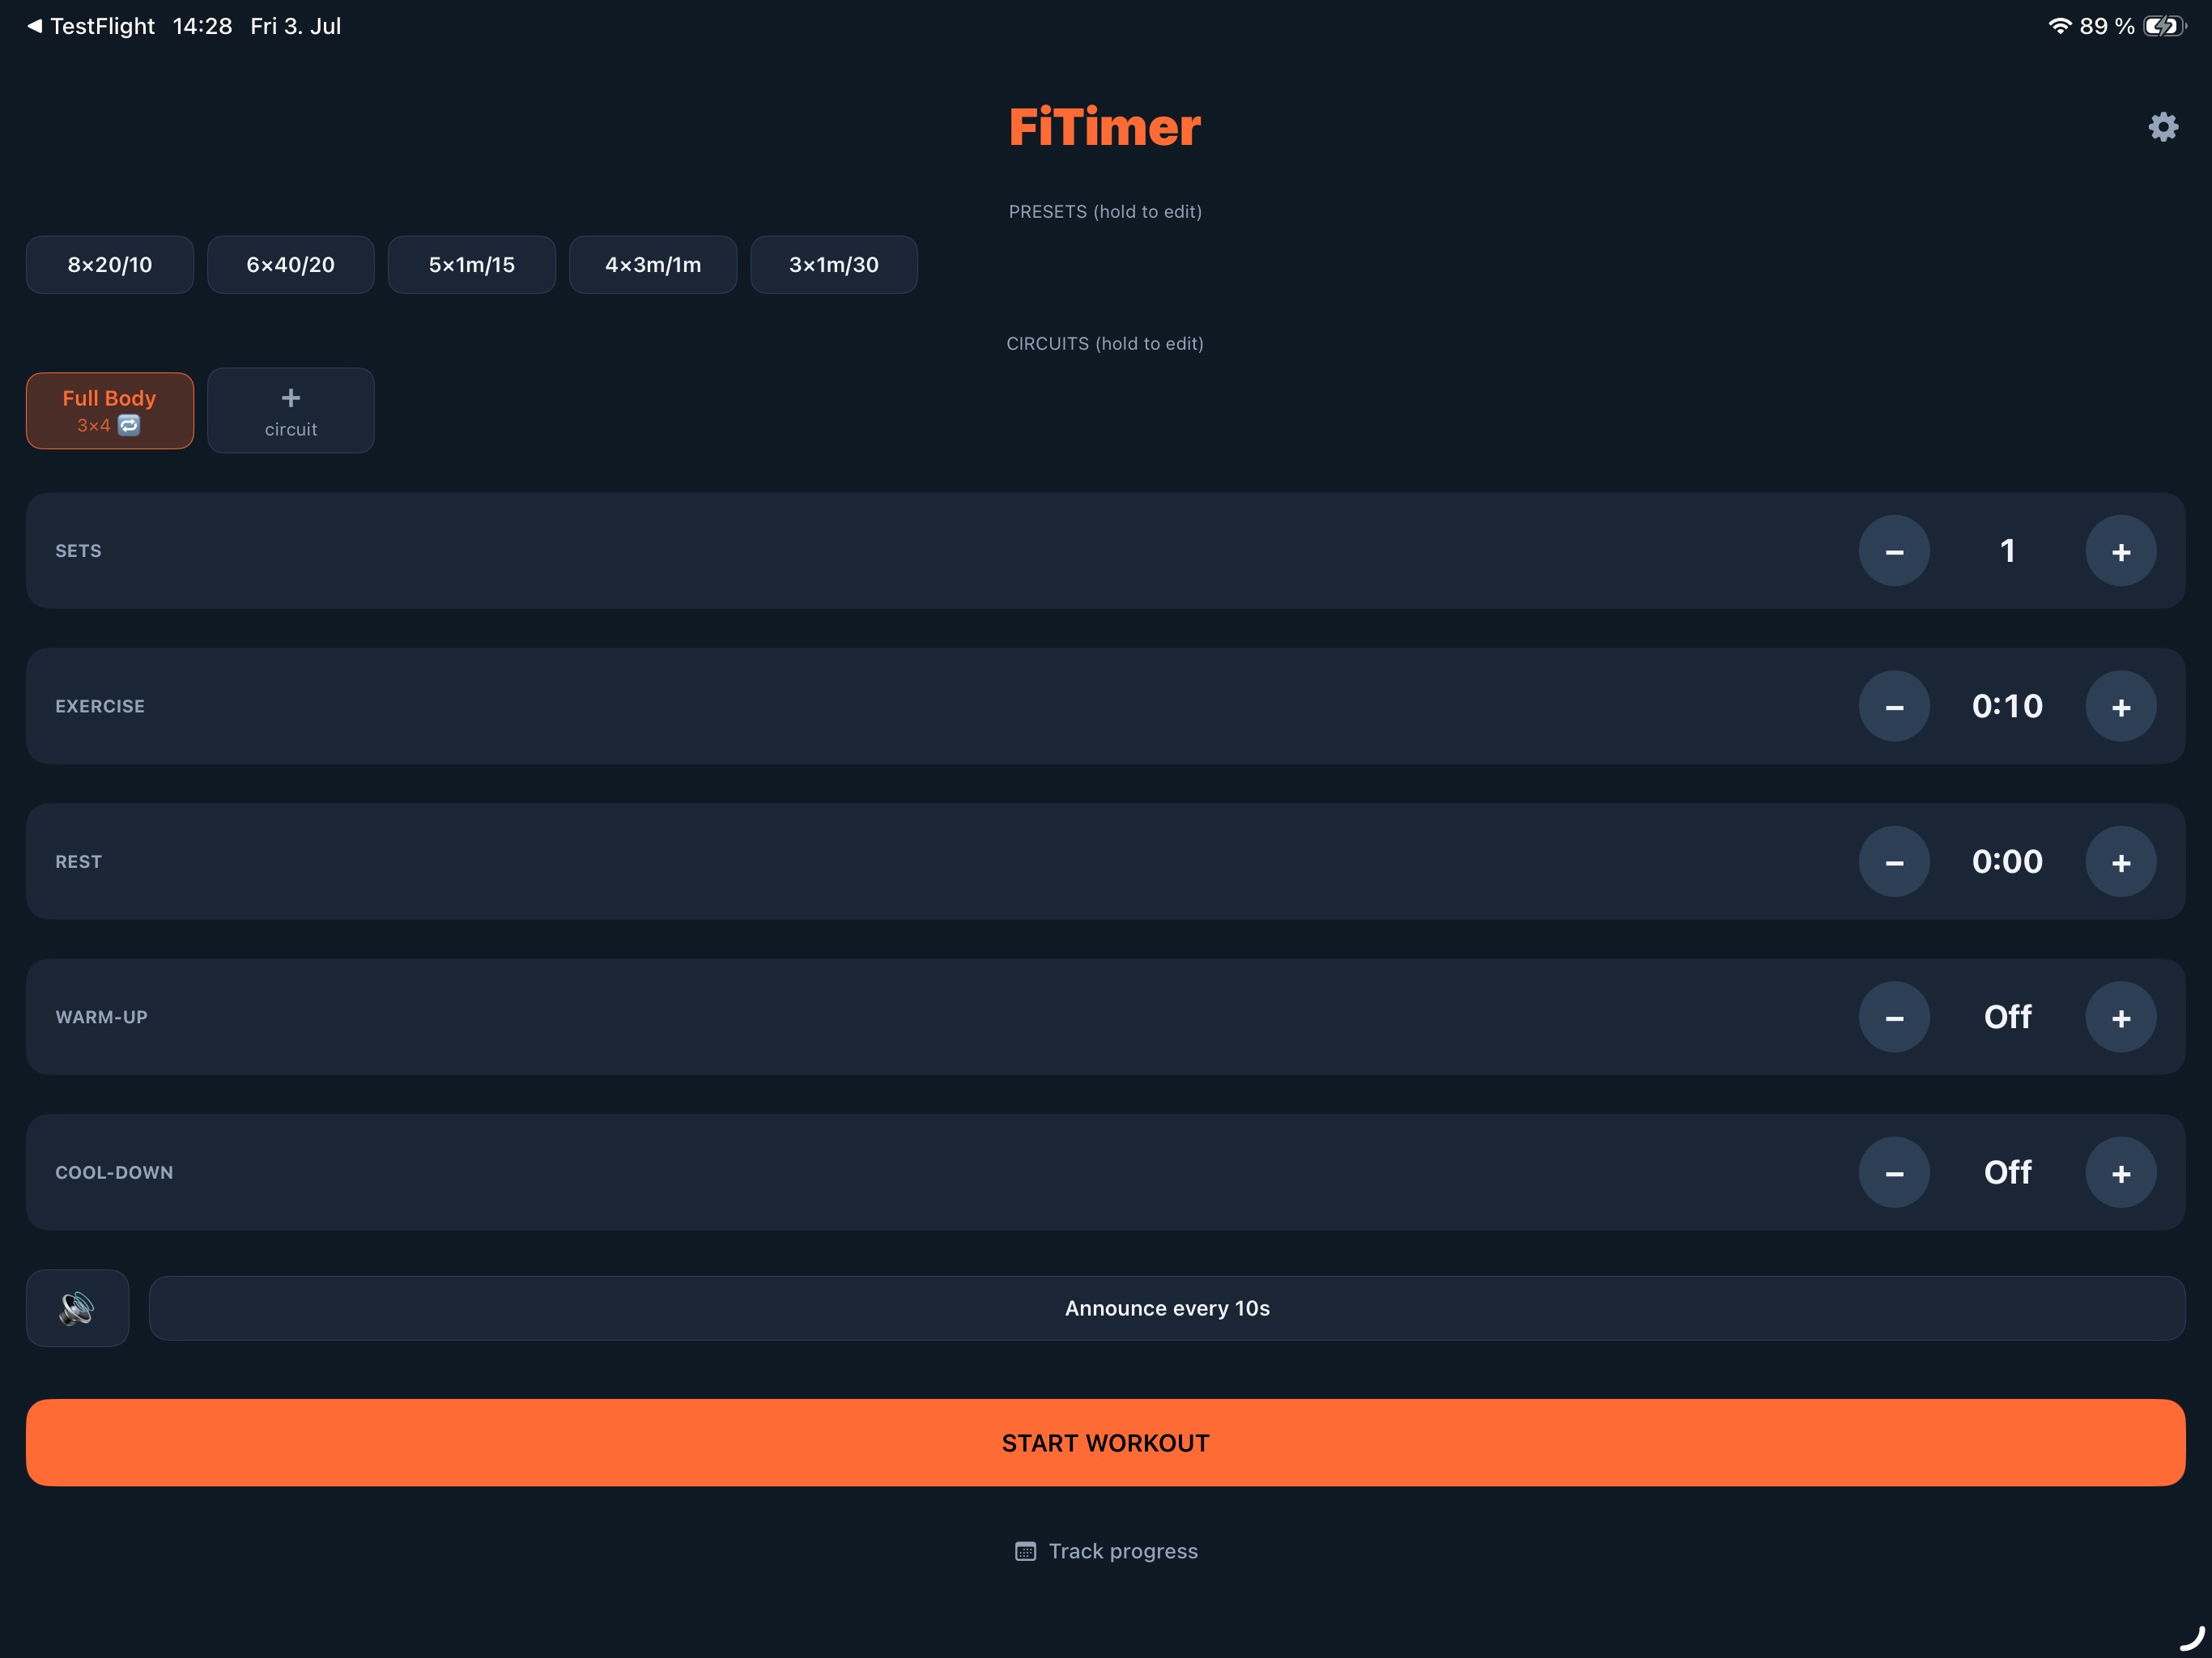Increase the WARM-UP time

tap(2120, 1017)
